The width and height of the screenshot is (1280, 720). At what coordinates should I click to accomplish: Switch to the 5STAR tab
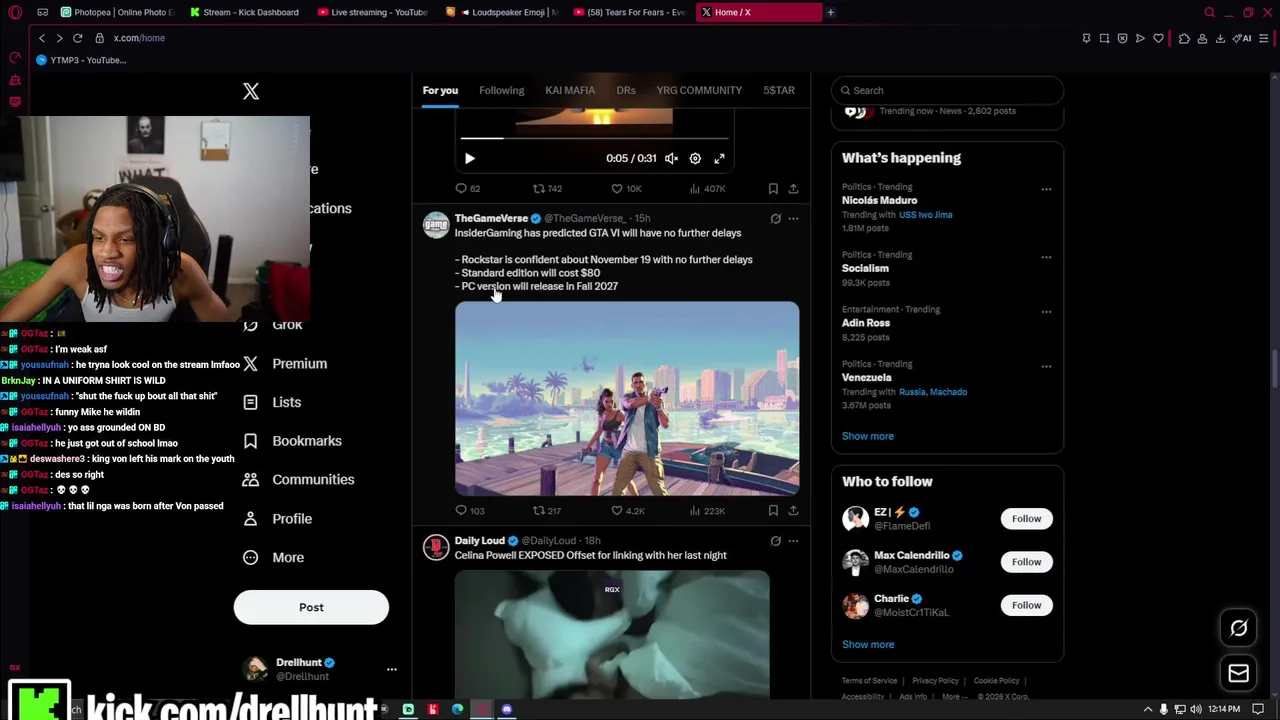click(x=779, y=90)
